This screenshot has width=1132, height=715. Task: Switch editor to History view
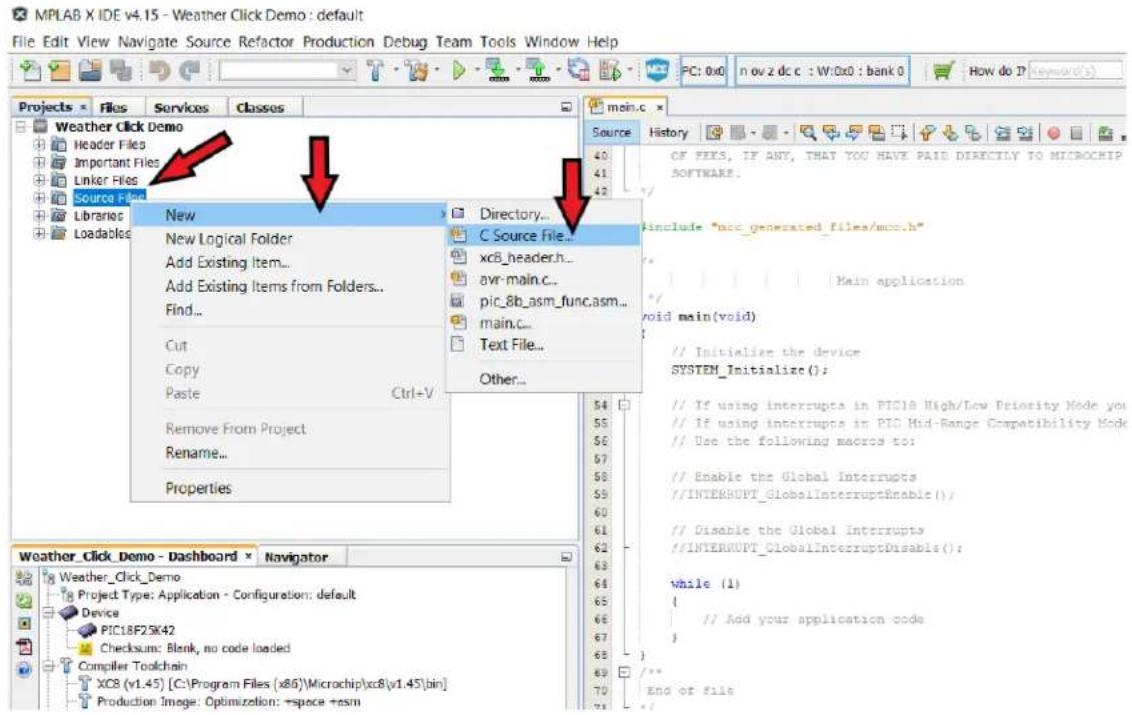point(668,133)
